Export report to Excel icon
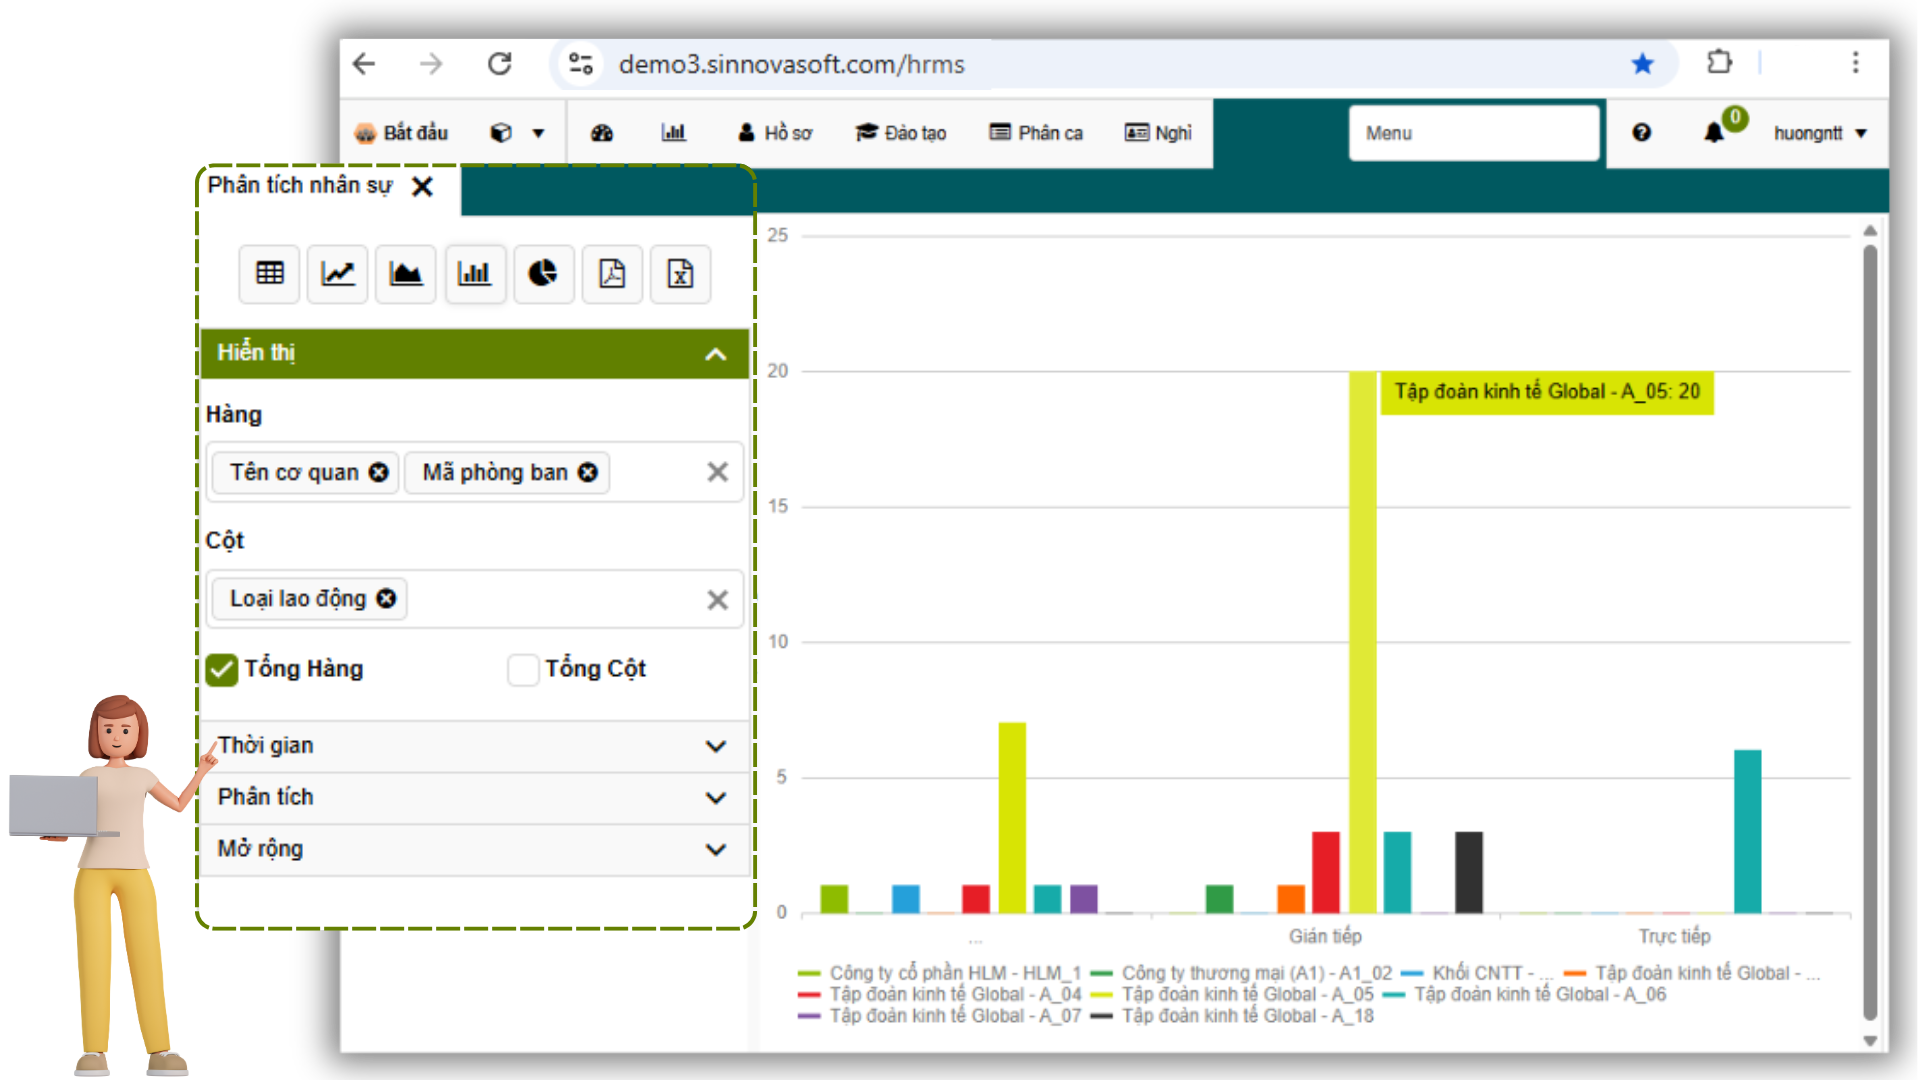 680,273
